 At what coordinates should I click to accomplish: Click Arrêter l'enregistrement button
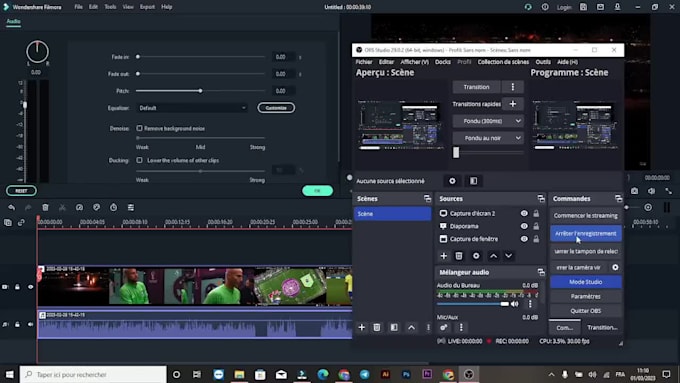(x=585, y=233)
